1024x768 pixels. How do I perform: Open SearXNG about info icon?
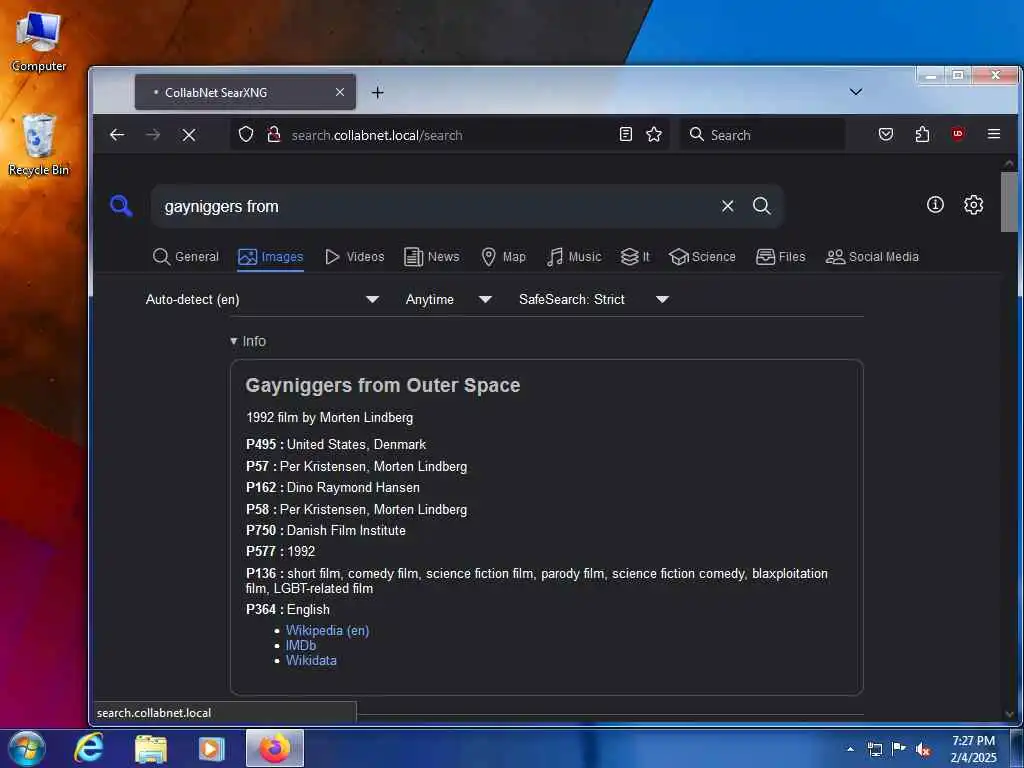(x=935, y=204)
